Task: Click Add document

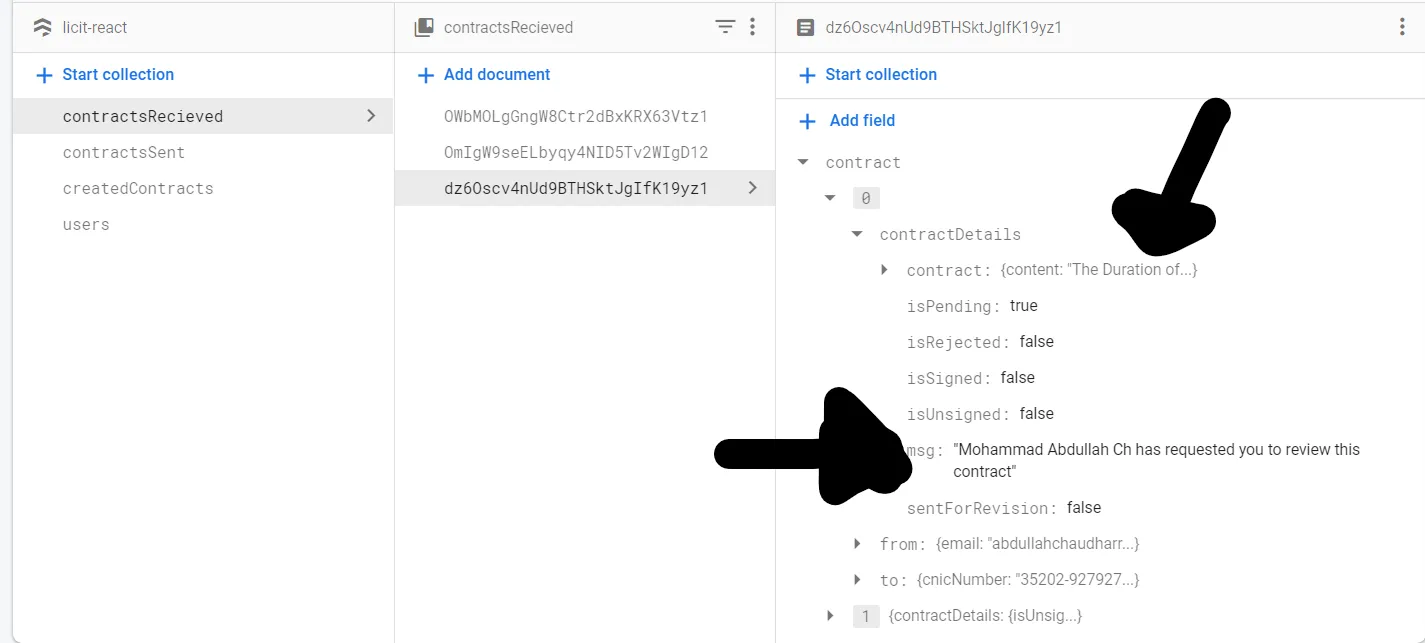Action: (x=484, y=75)
